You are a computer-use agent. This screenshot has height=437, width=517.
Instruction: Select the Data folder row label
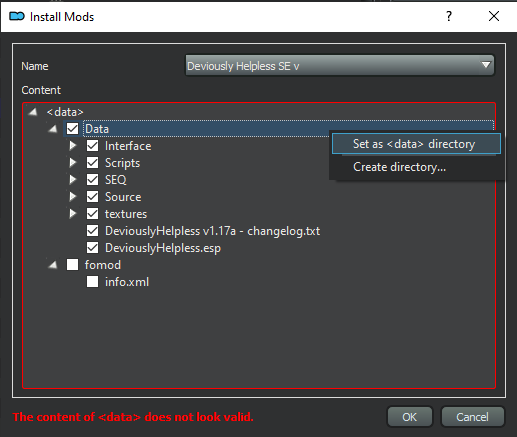pyautogui.click(x=97, y=129)
